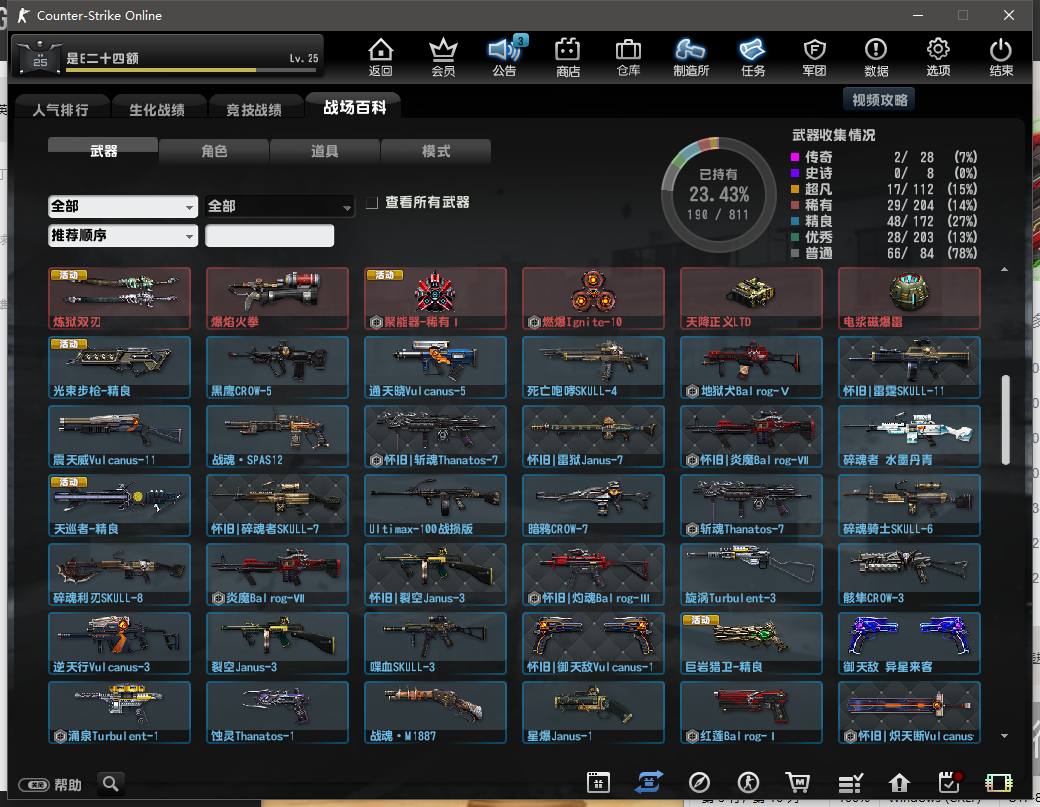1040x807 pixels.
Task: Open the 仓库 inventory icon
Action: click(628, 56)
